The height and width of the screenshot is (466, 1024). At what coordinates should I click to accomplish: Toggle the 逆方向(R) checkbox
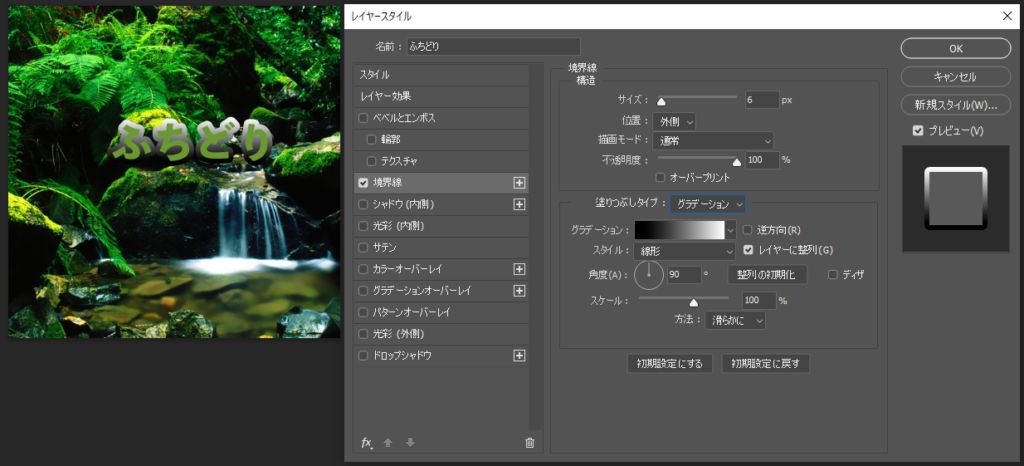pos(748,230)
